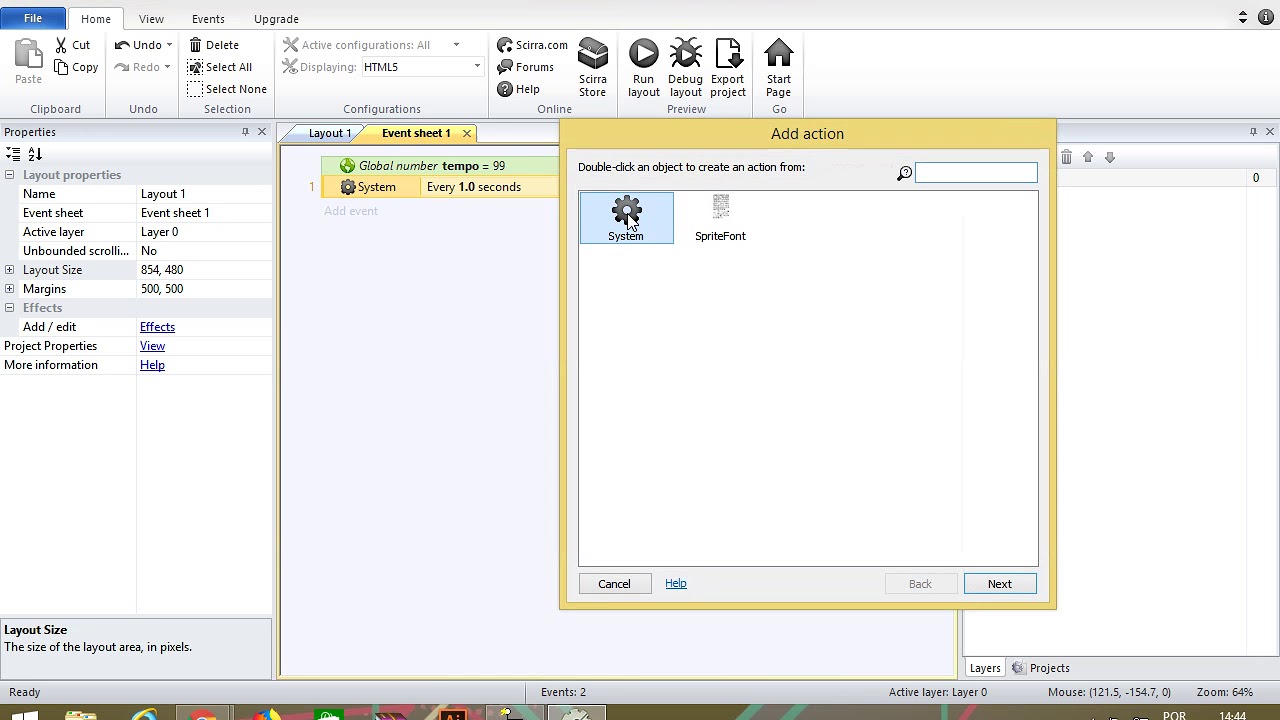Click trash icon in Layers panel
This screenshot has width=1280, height=720.
[x=1066, y=157]
